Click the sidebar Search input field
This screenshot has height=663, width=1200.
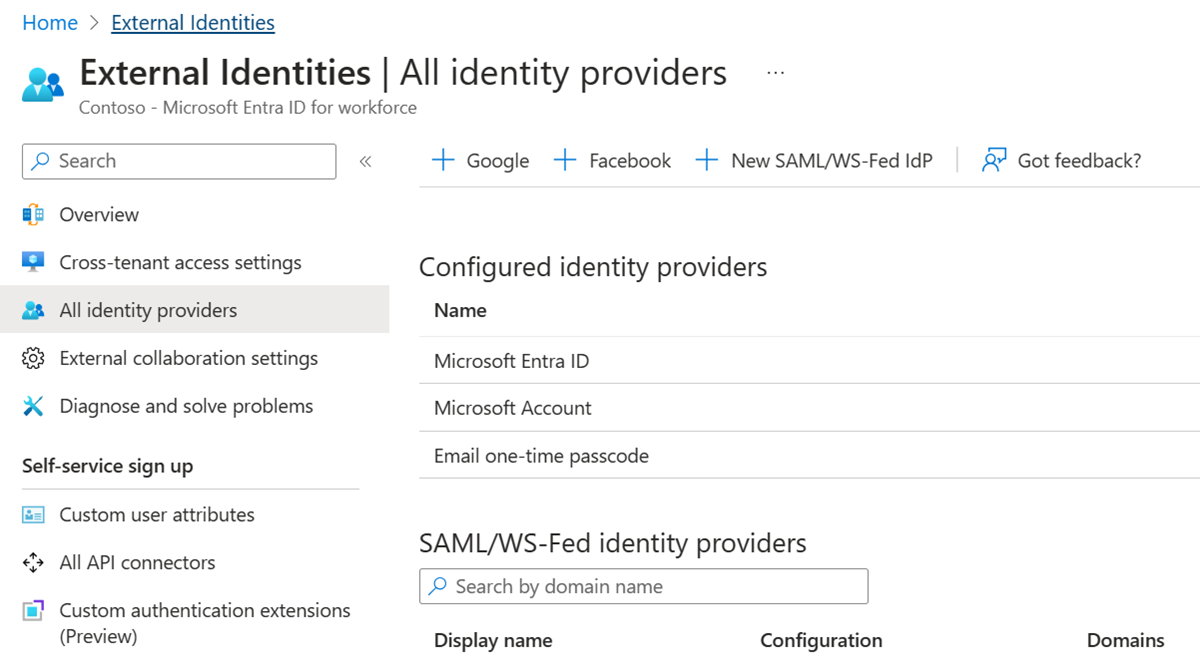tap(178, 161)
